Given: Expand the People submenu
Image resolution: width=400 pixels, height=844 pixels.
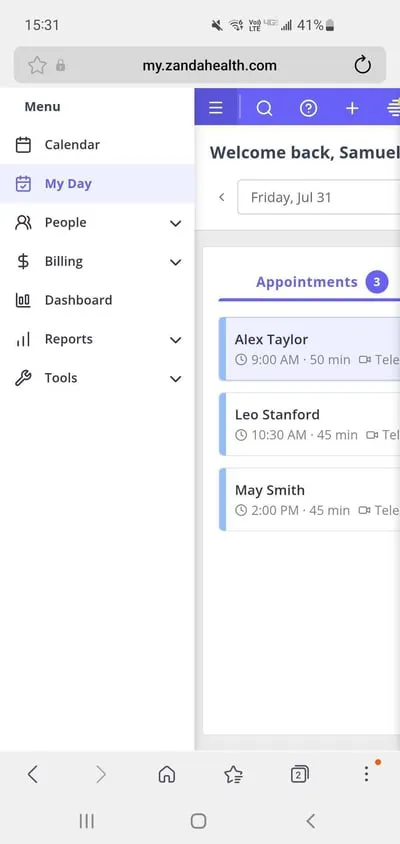Looking at the screenshot, I should pos(176,223).
